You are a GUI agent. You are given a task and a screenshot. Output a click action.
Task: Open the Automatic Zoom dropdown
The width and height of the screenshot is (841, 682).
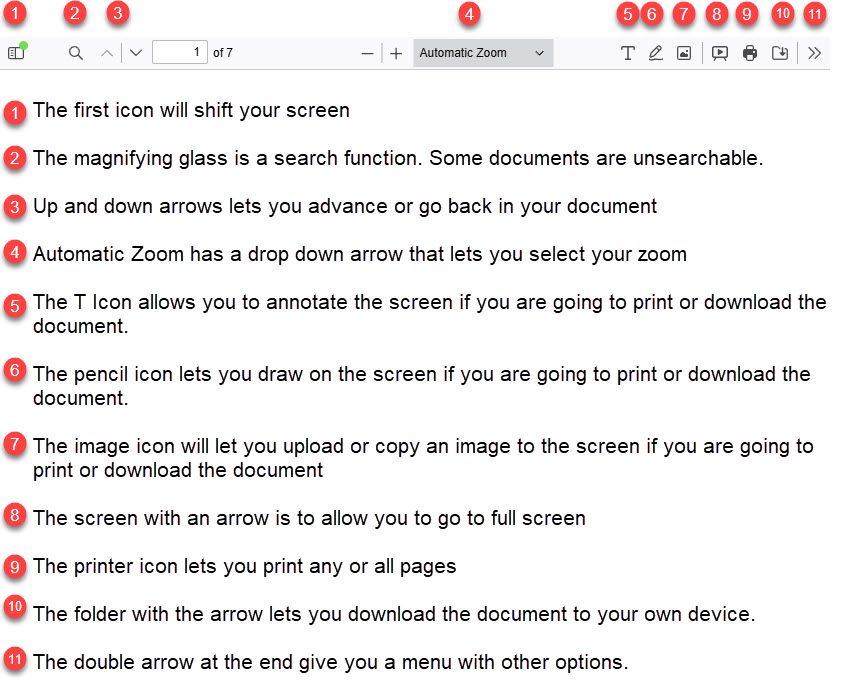coord(483,53)
